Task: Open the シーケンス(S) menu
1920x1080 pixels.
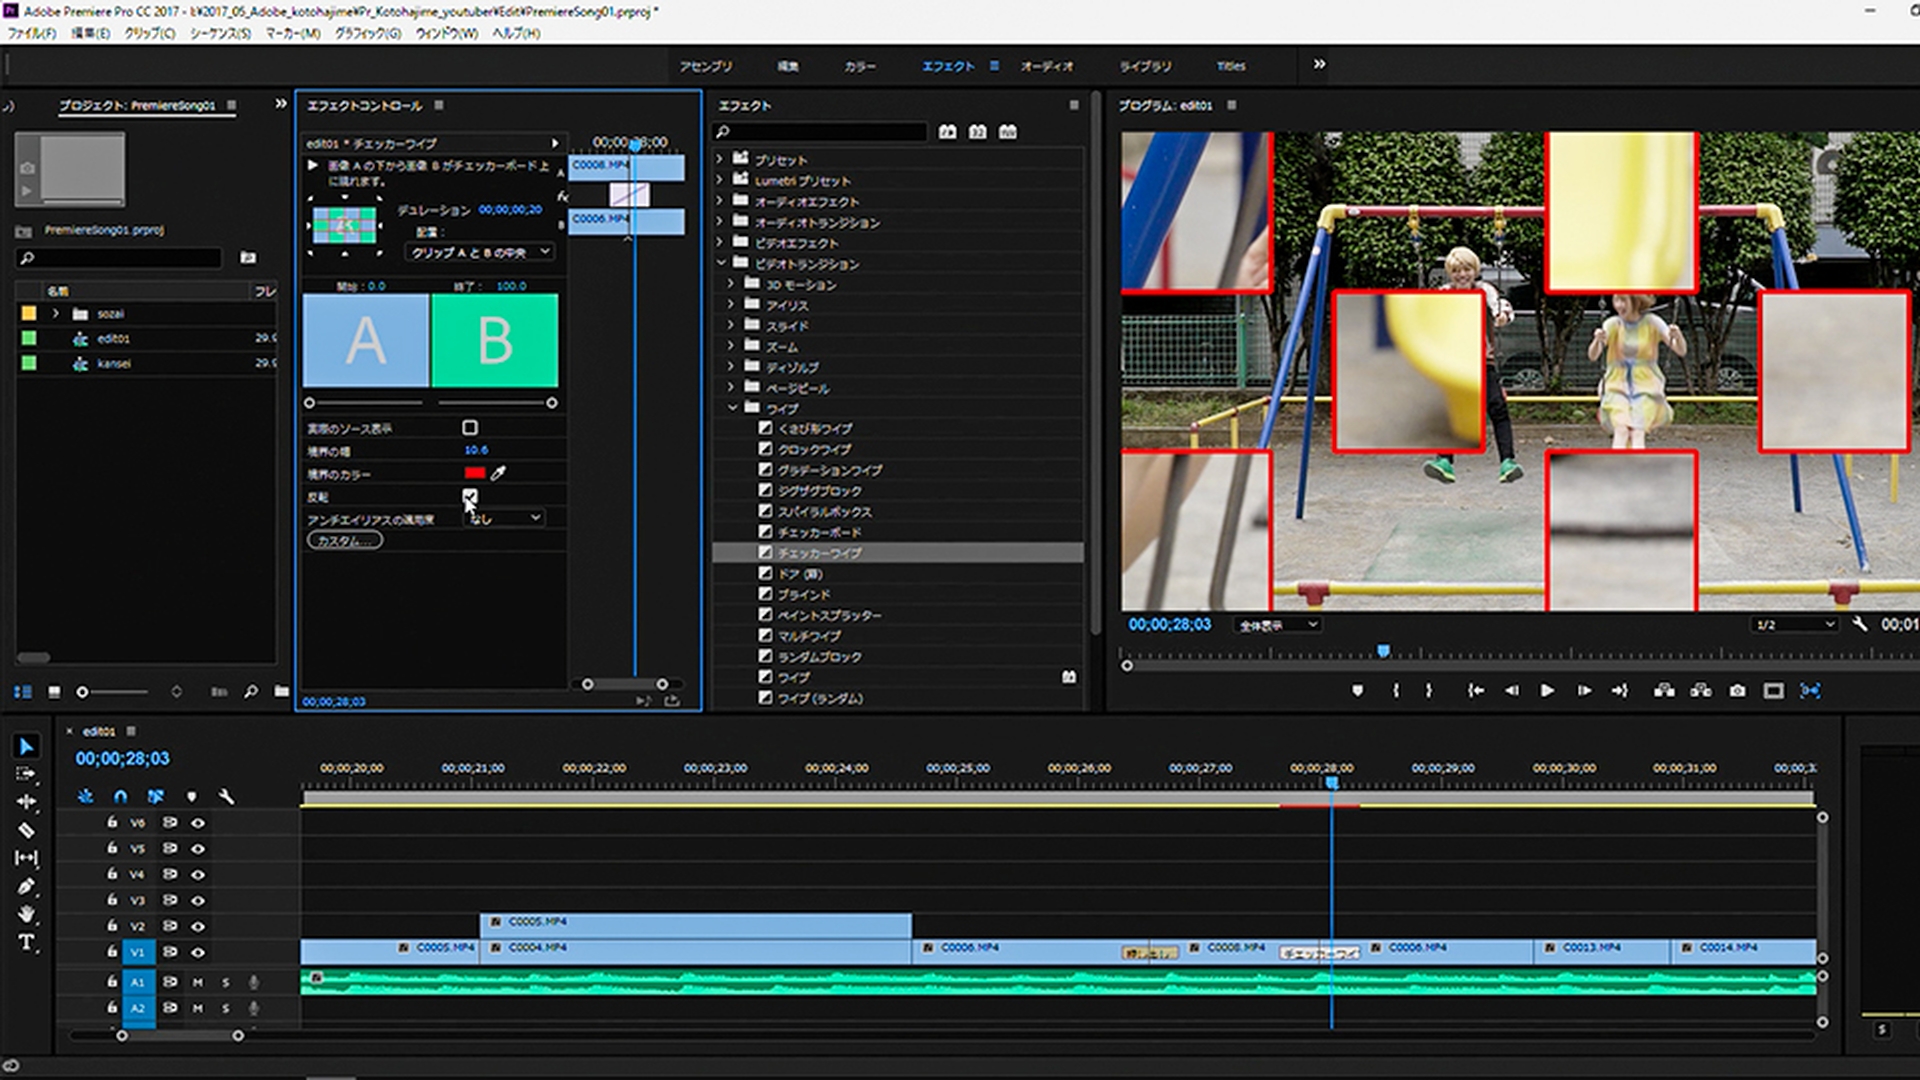Action: (x=220, y=33)
